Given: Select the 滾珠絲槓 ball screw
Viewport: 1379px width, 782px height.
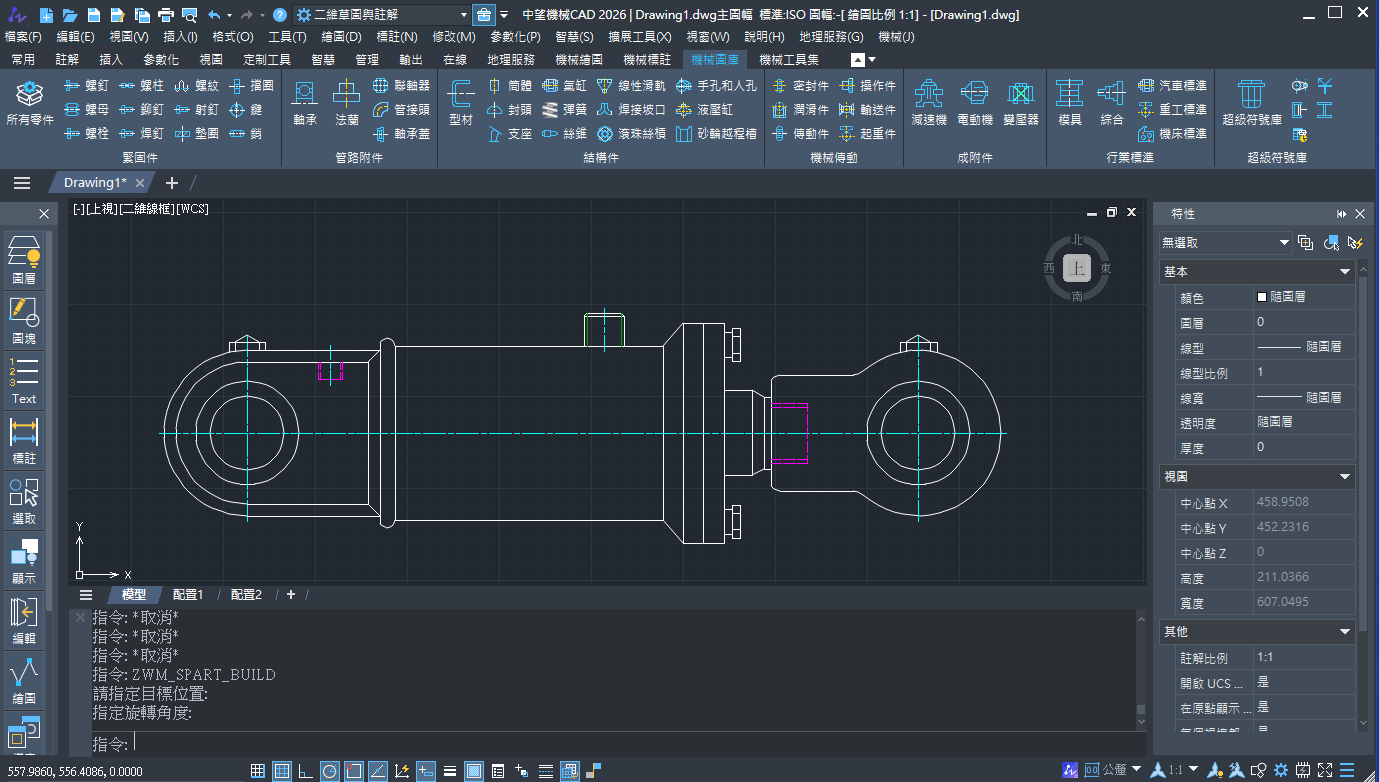Looking at the screenshot, I should pos(631,133).
